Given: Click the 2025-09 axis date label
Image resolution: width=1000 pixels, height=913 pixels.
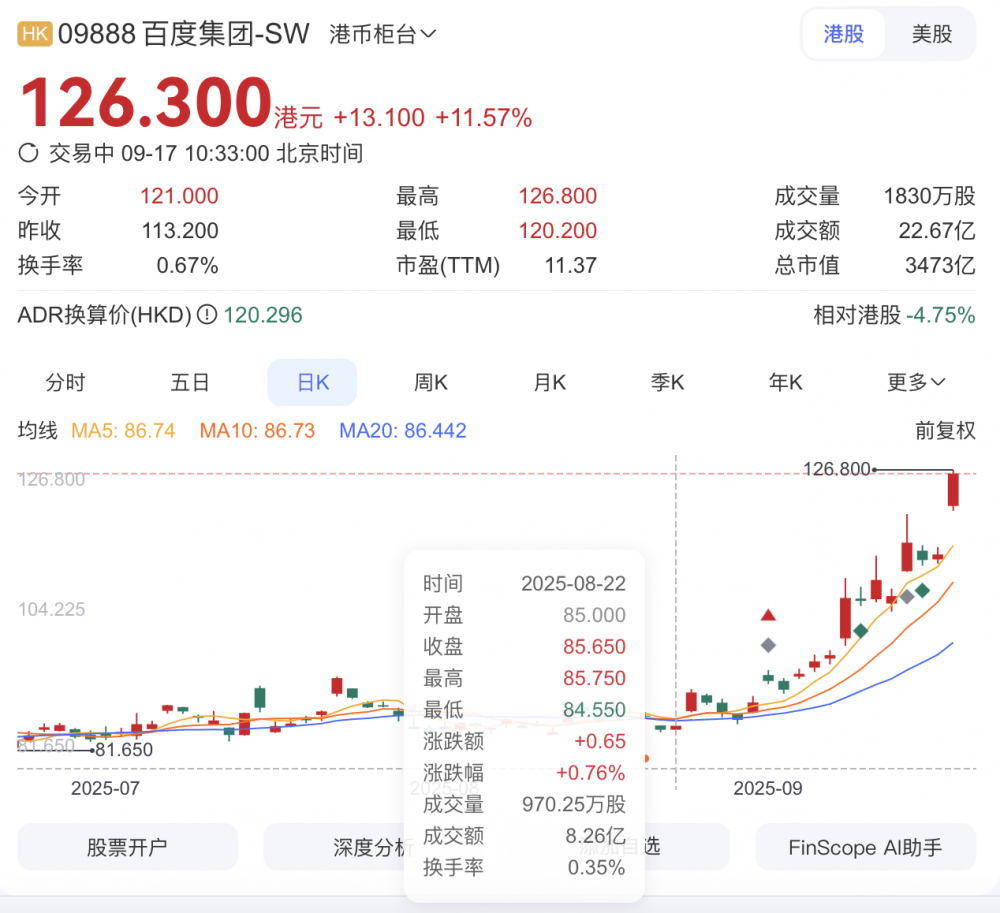Looking at the screenshot, I should pyautogui.click(x=768, y=788).
